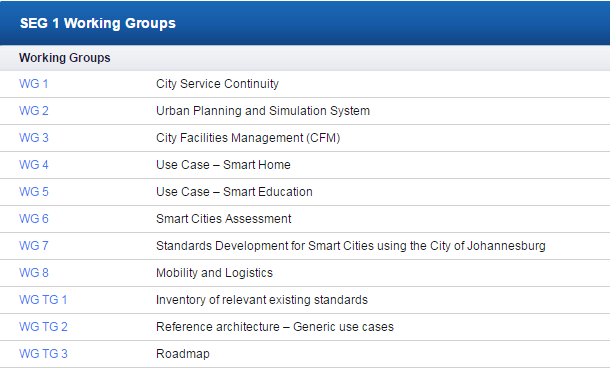This screenshot has width=610, height=368.
Task: Click the WG TG 3 link
Action: (x=43, y=354)
